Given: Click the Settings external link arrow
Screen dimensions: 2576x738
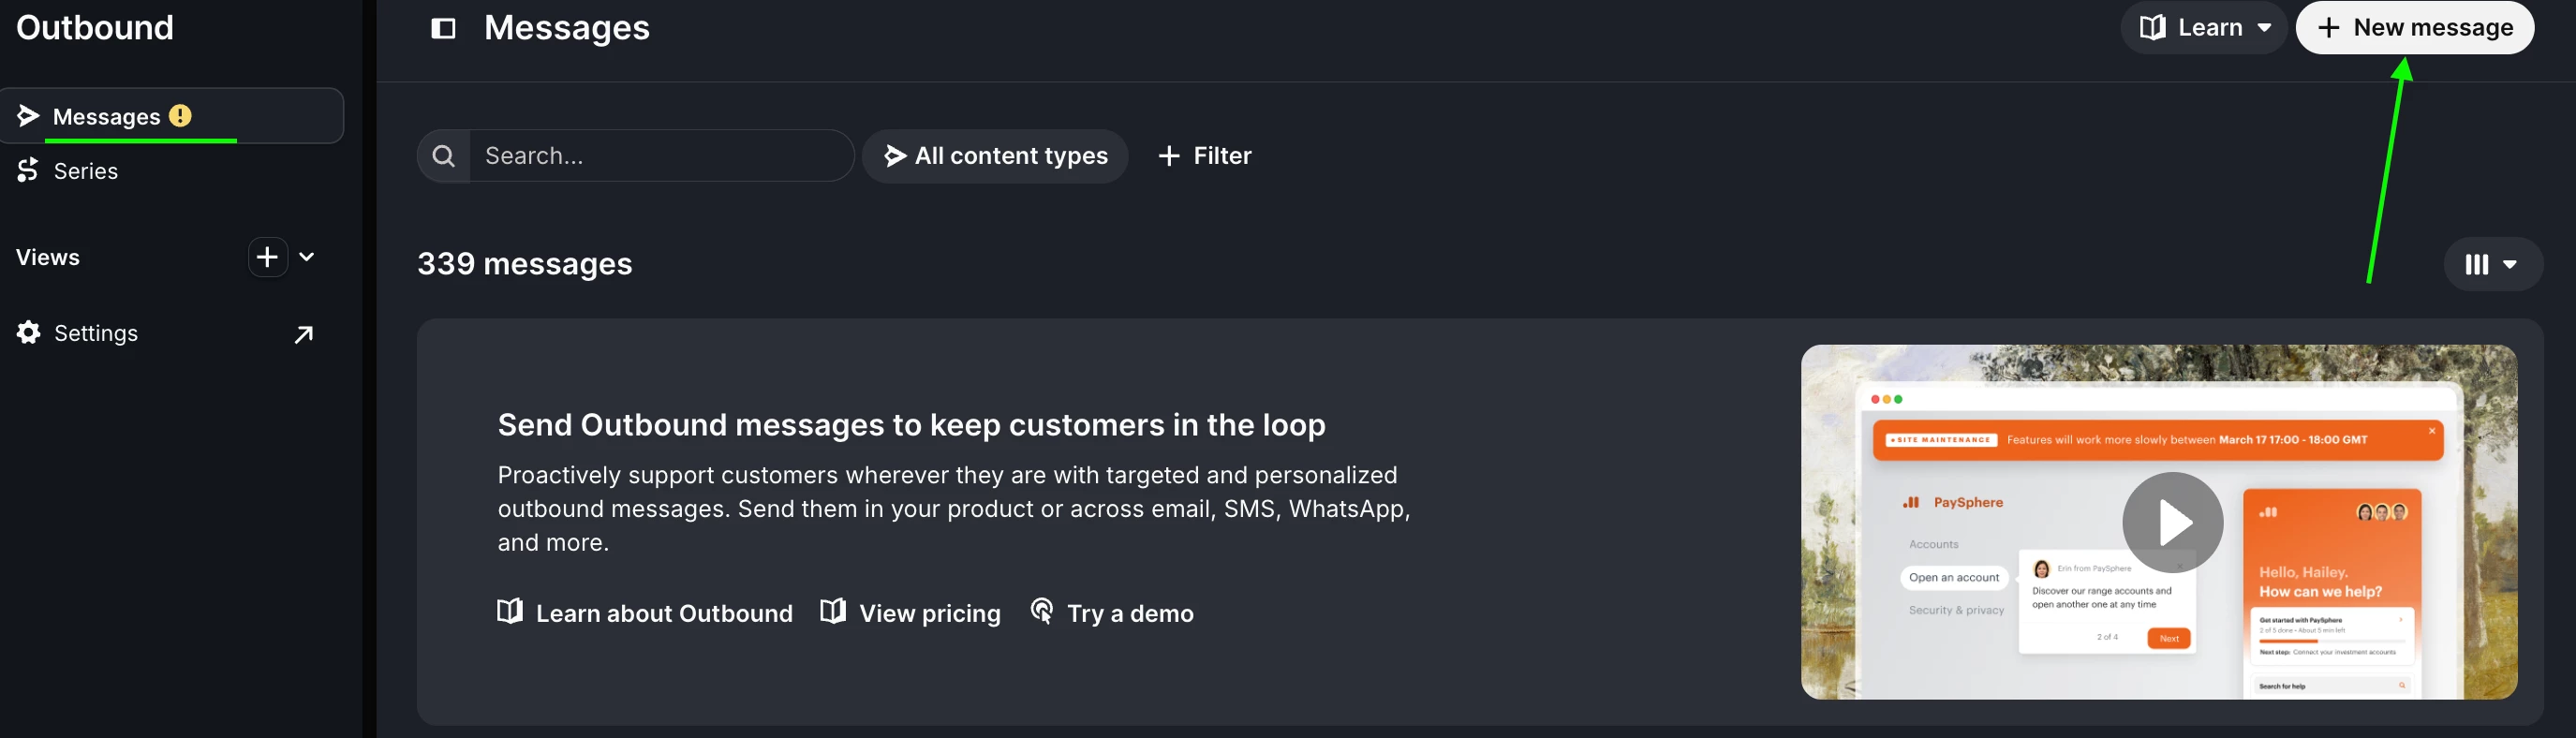Looking at the screenshot, I should coord(303,334).
